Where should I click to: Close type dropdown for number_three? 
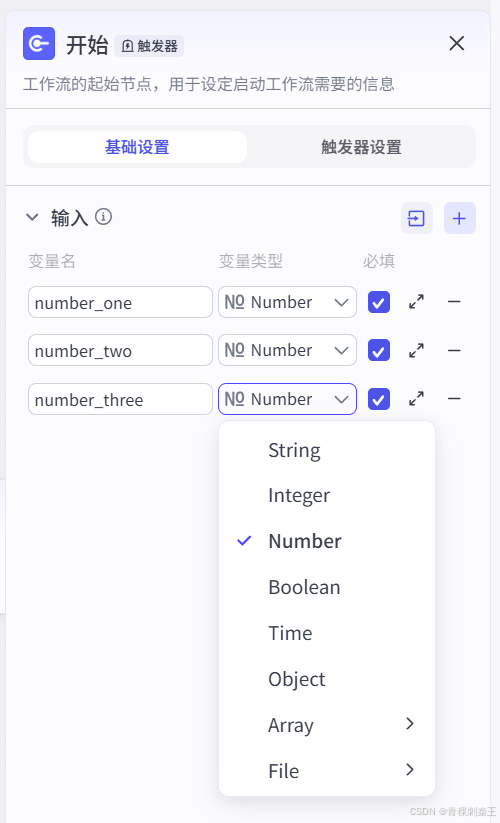(288, 399)
